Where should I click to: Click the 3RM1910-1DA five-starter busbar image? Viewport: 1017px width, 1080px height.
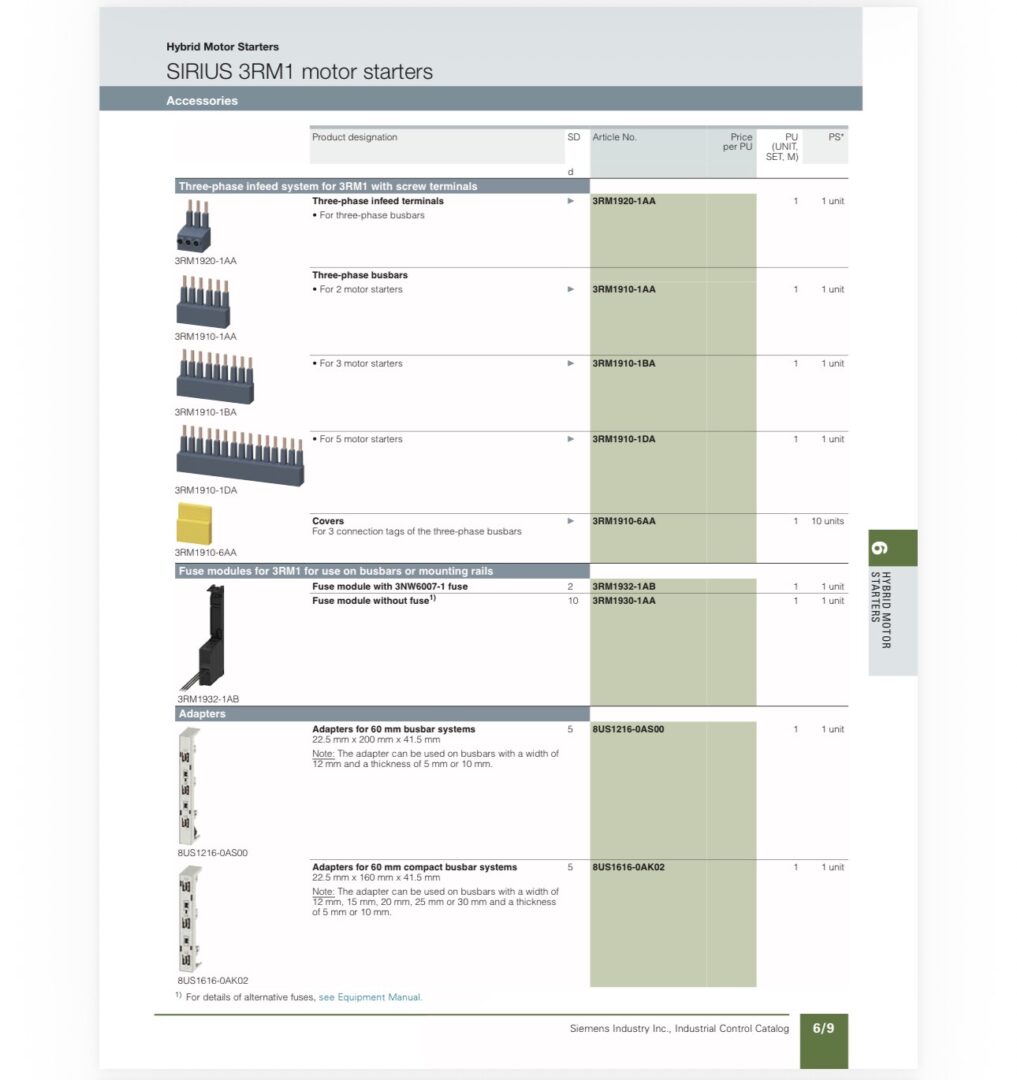tap(241, 455)
